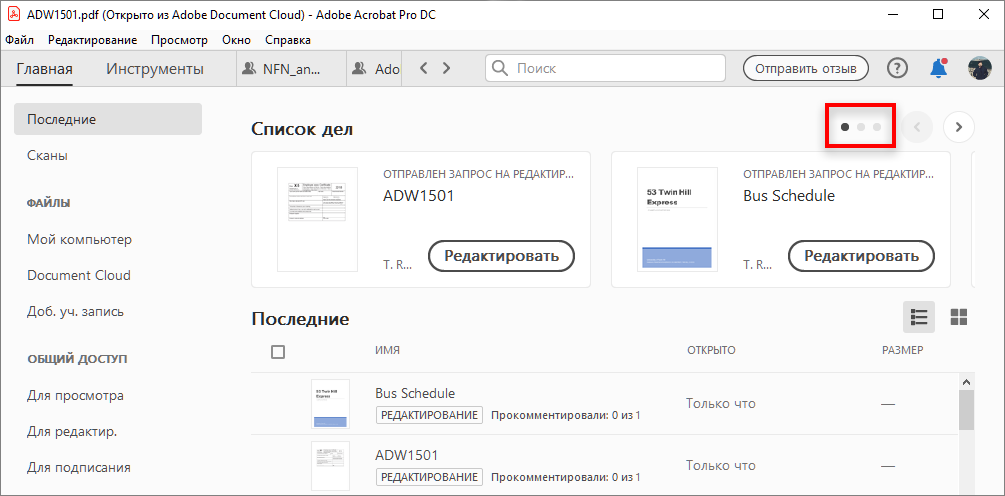Click the Отправить отзыв button
This screenshot has width=1005, height=496.
click(805, 69)
